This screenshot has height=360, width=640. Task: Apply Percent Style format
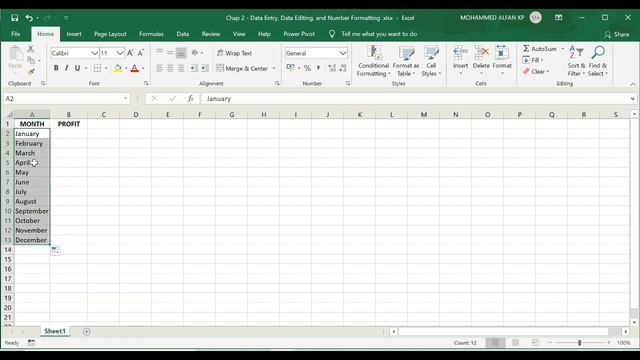pyautogui.click(x=307, y=68)
